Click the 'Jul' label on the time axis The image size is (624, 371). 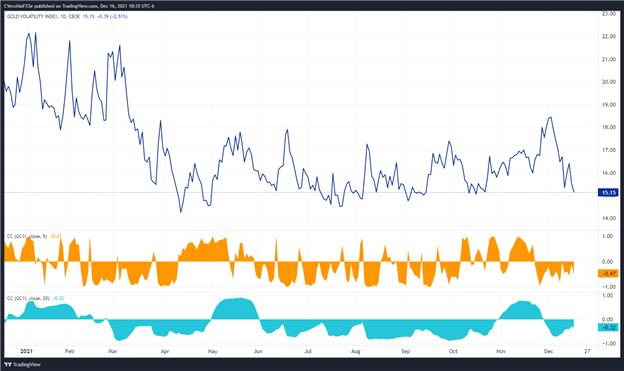[308, 351]
